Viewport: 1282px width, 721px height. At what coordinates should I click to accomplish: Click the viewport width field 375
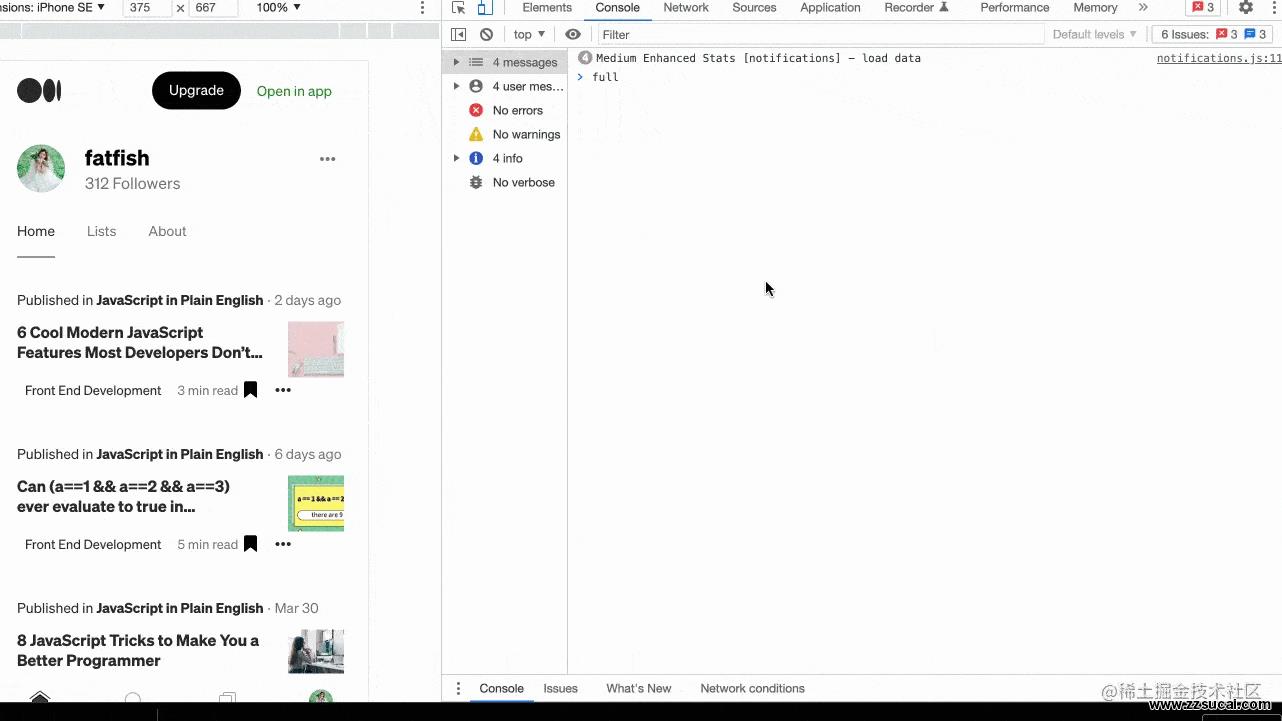(x=147, y=8)
